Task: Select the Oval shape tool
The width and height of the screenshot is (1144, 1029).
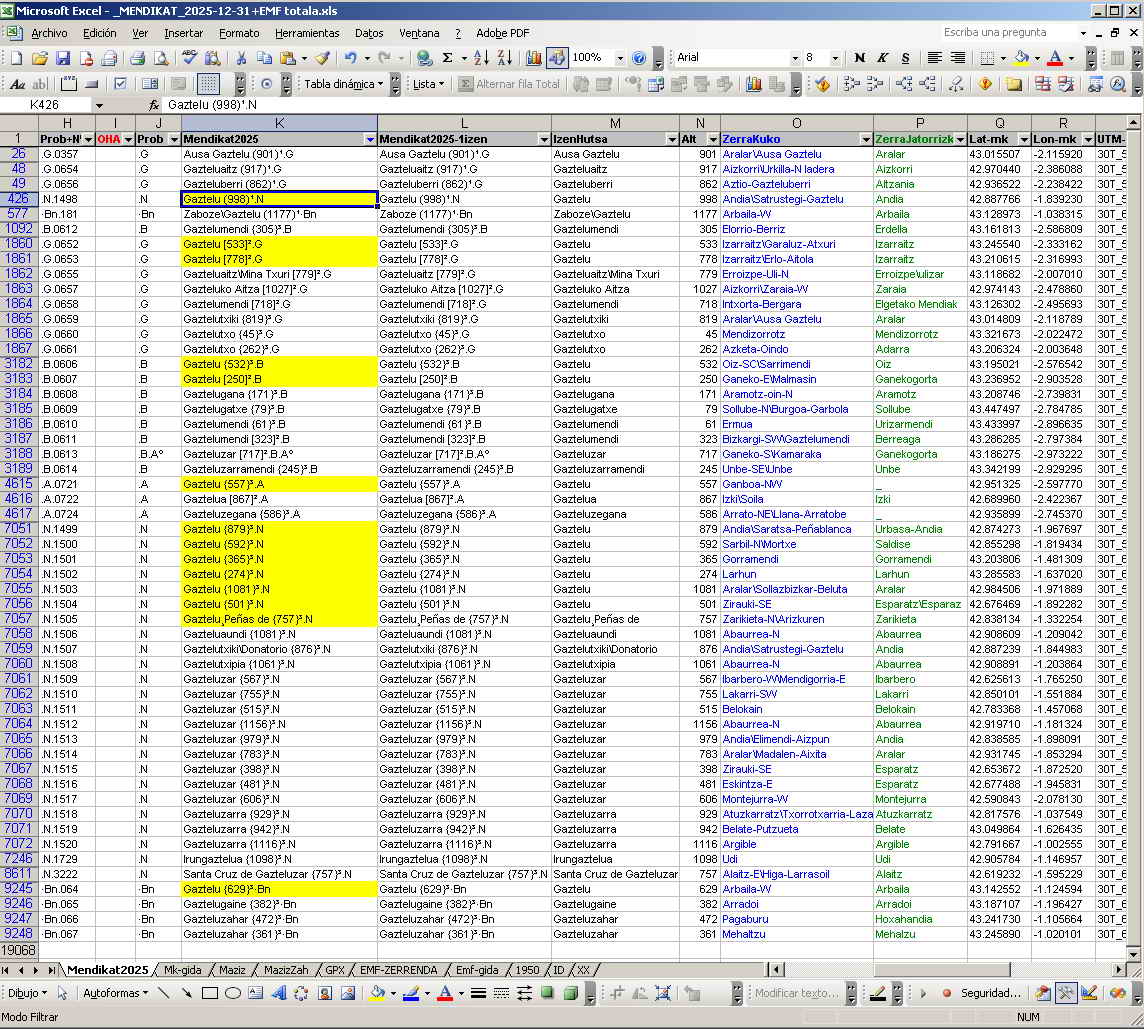Action: (233, 993)
